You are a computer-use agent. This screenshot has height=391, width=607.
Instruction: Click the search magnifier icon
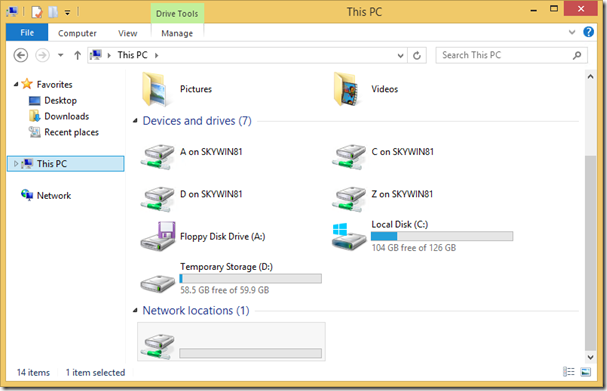click(577, 55)
